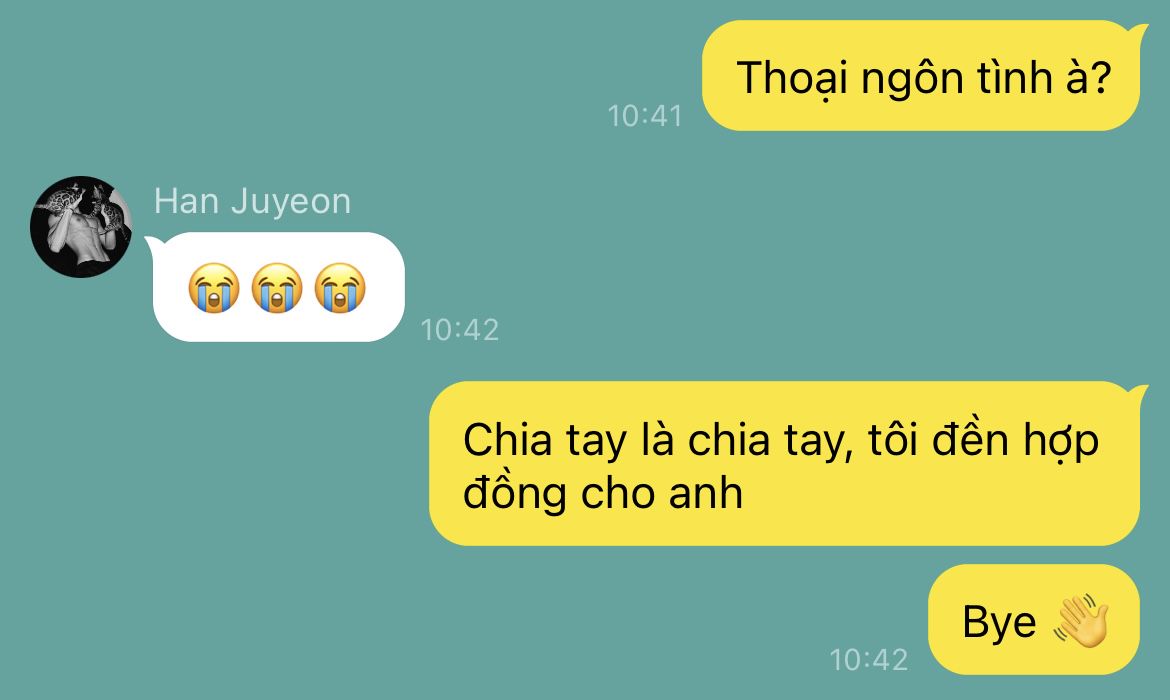
Task: Click the tail of the white message bubble
Action: [150, 242]
